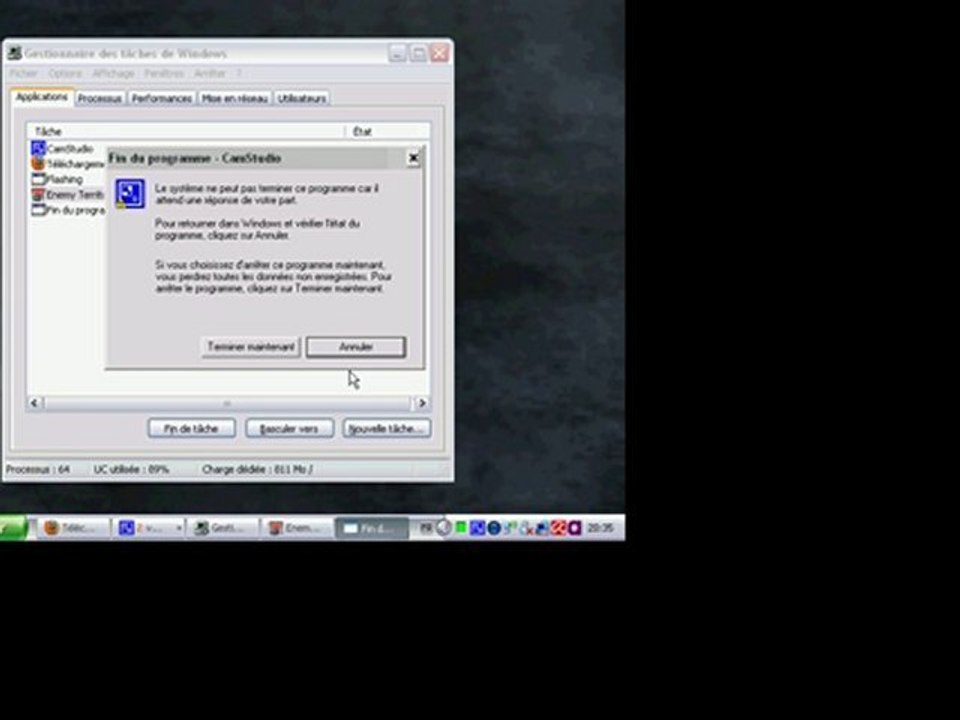The width and height of the screenshot is (960, 720).
Task: Open the Fenêtres menu
Action: pyautogui.click(x=164, y=73)
